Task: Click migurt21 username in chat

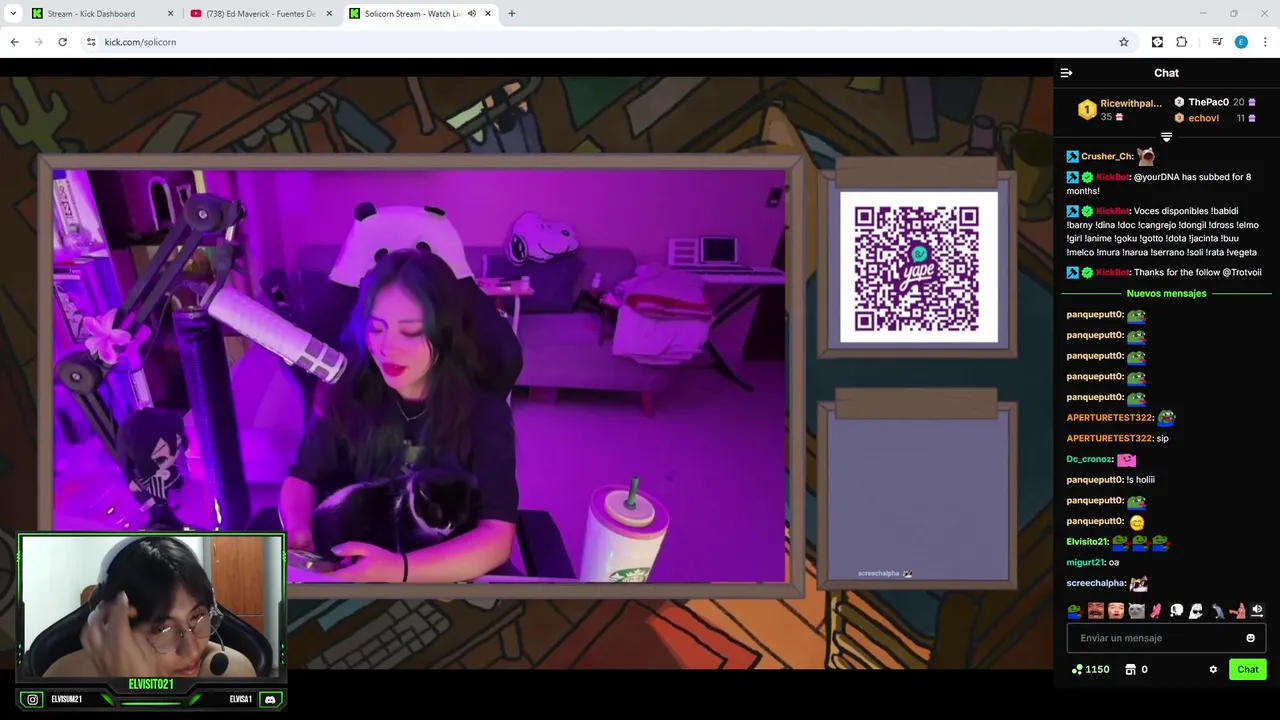Action: pyautogui.click(x=1086, y=562)
